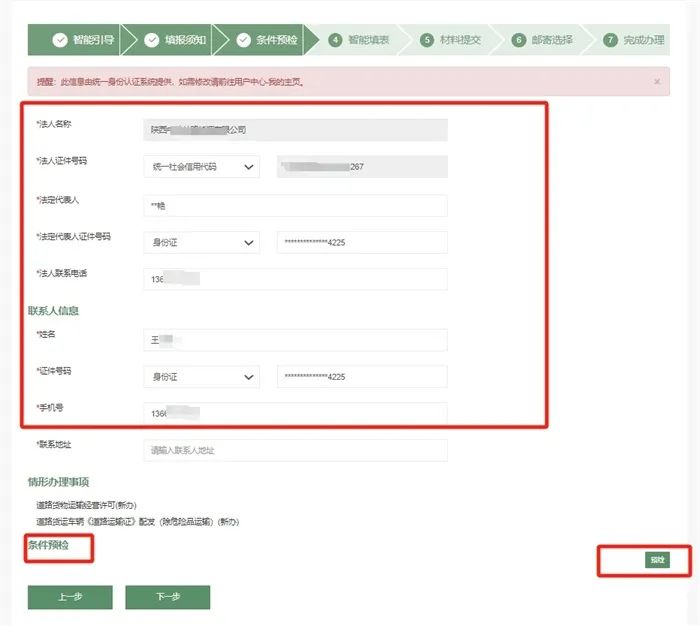Image resolution: width=700 pixels, height=626 pixels.
Task: Click the number 7 circle for 完成办理
Action: [610, 40]
